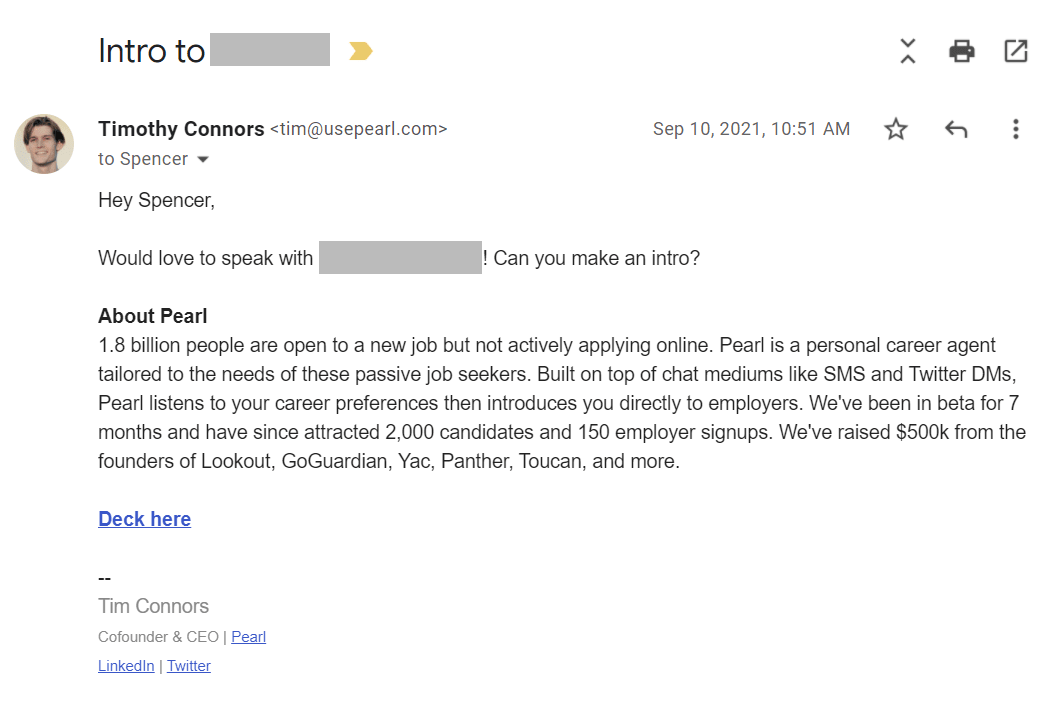1061x703 pixels.
Task: Click the gray redacted box in subject
Action: pyautogui.click(x=270, y=49)
